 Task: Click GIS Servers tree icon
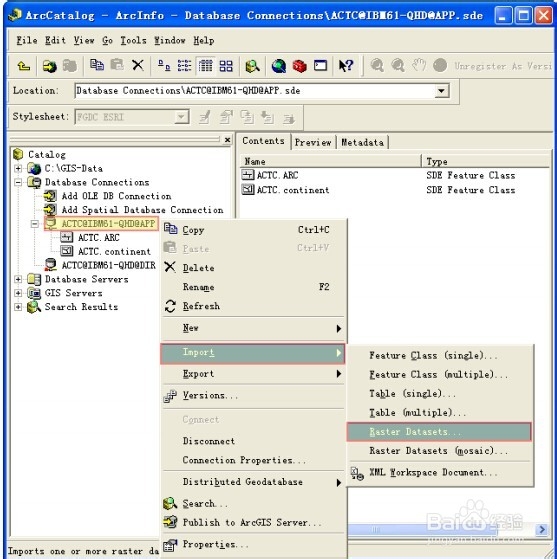pos(34,293)
